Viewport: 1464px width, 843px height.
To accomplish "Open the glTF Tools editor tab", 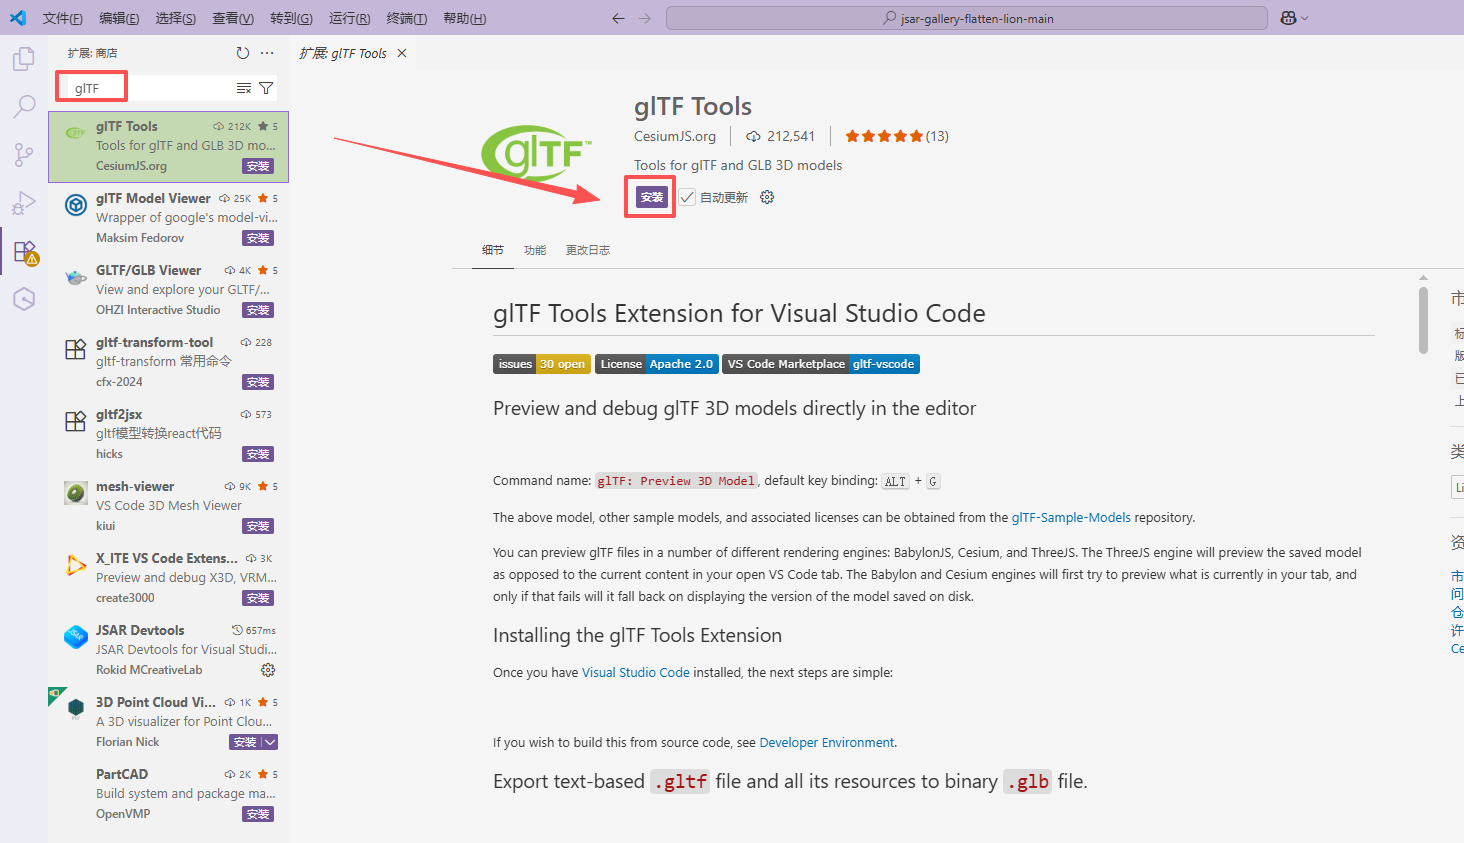I will 343,53.
